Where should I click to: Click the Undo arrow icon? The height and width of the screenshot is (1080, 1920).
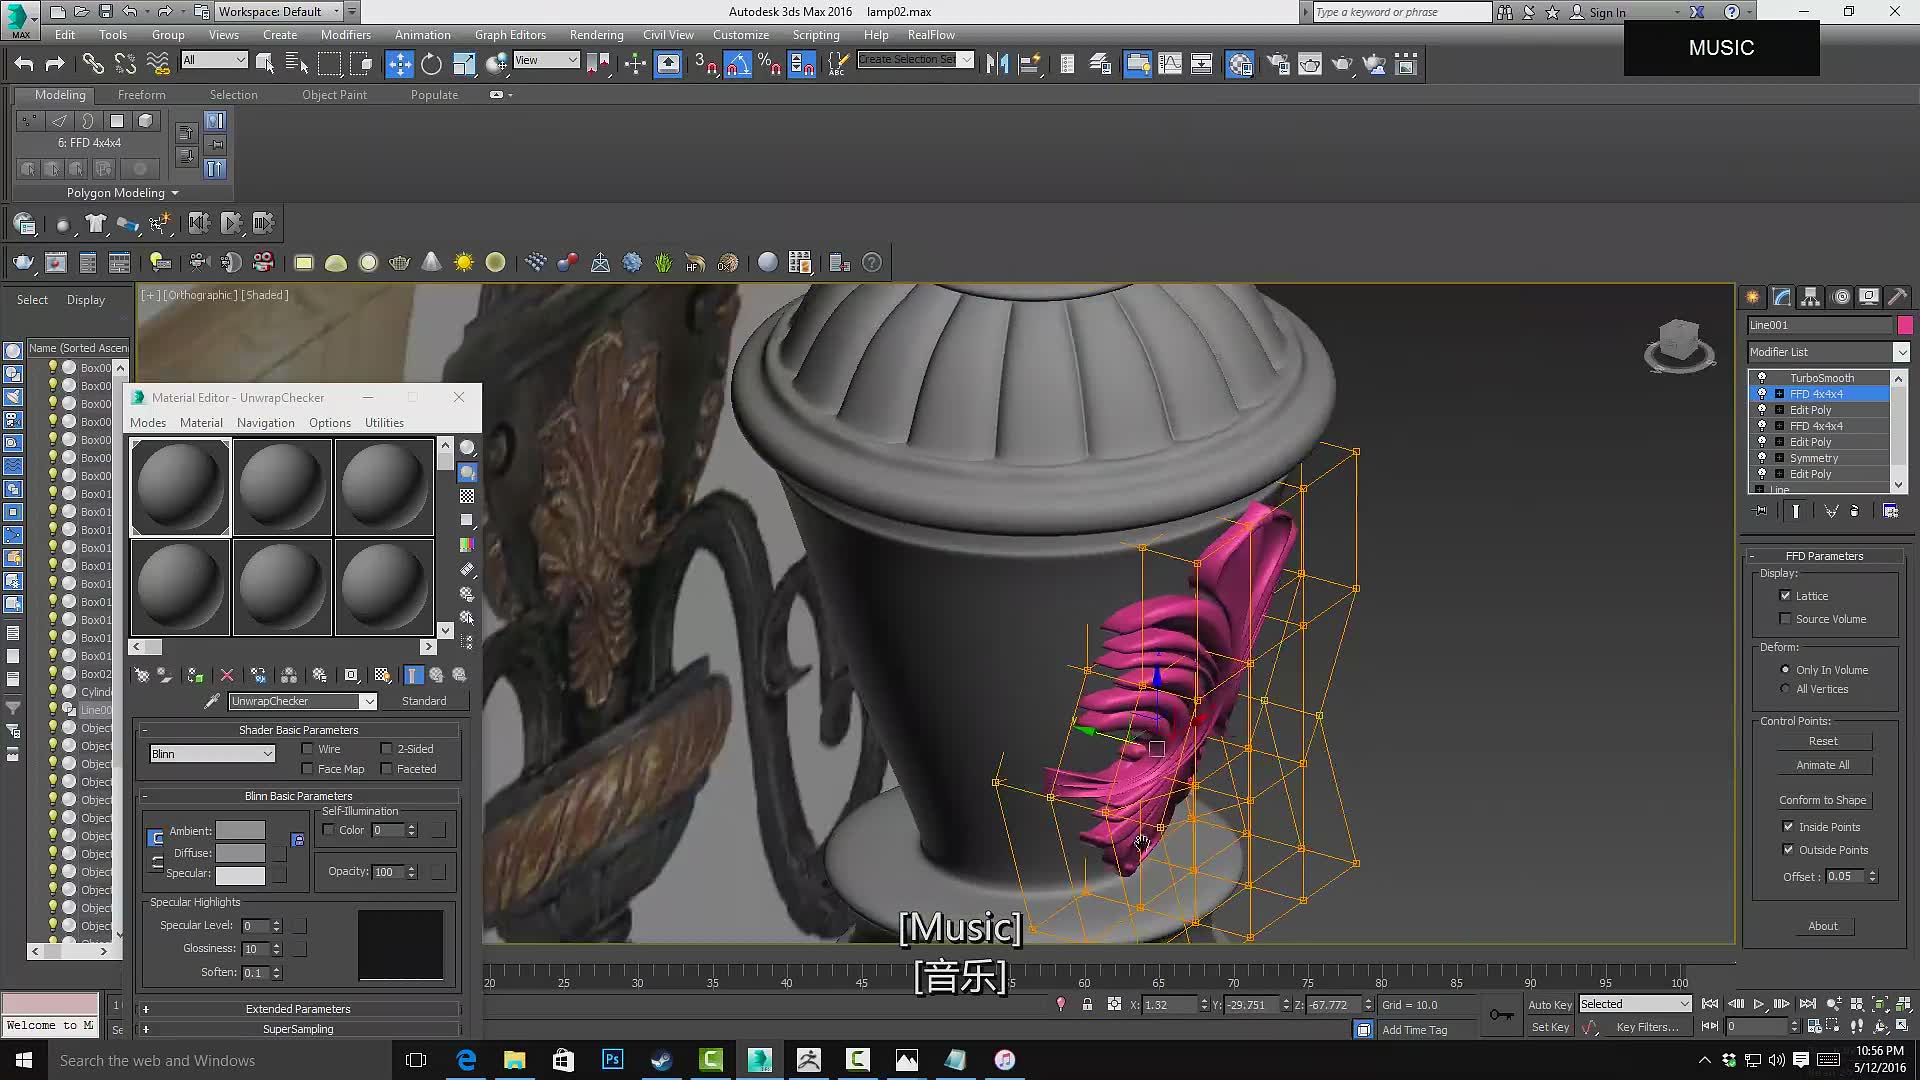(24, 65)
